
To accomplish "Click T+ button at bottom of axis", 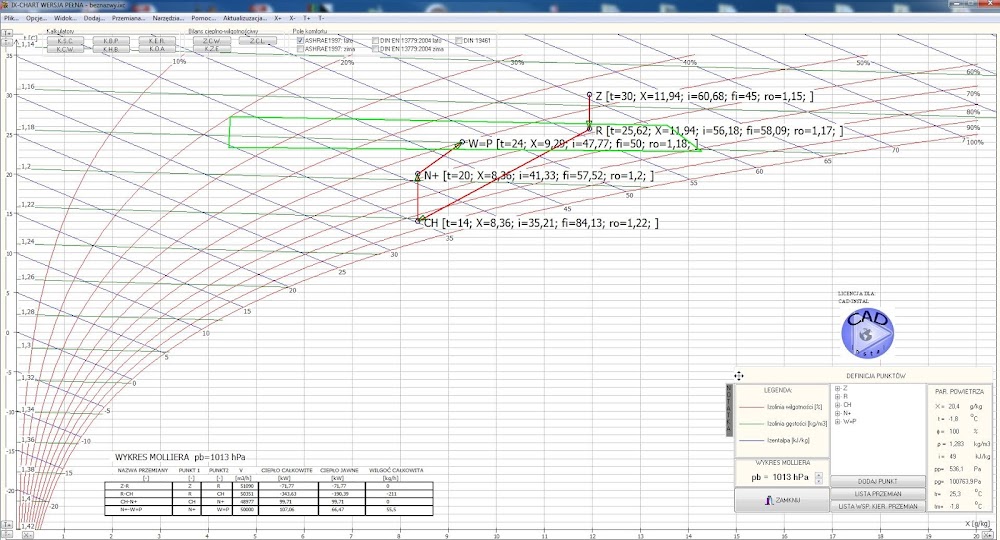I will click(8, 525).
